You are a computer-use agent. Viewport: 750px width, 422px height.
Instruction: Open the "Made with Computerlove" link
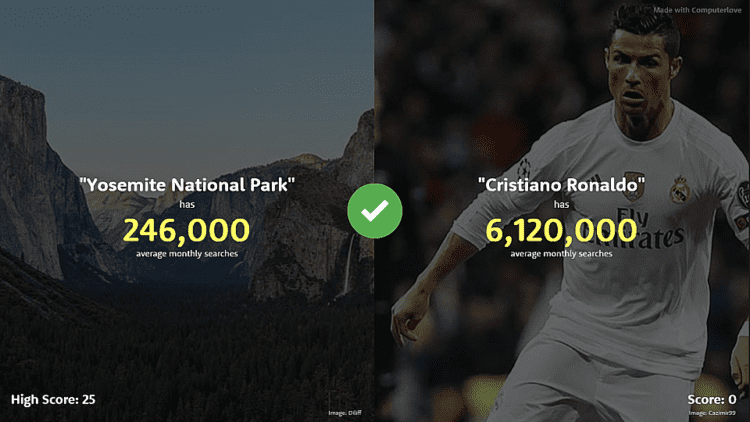697,10
